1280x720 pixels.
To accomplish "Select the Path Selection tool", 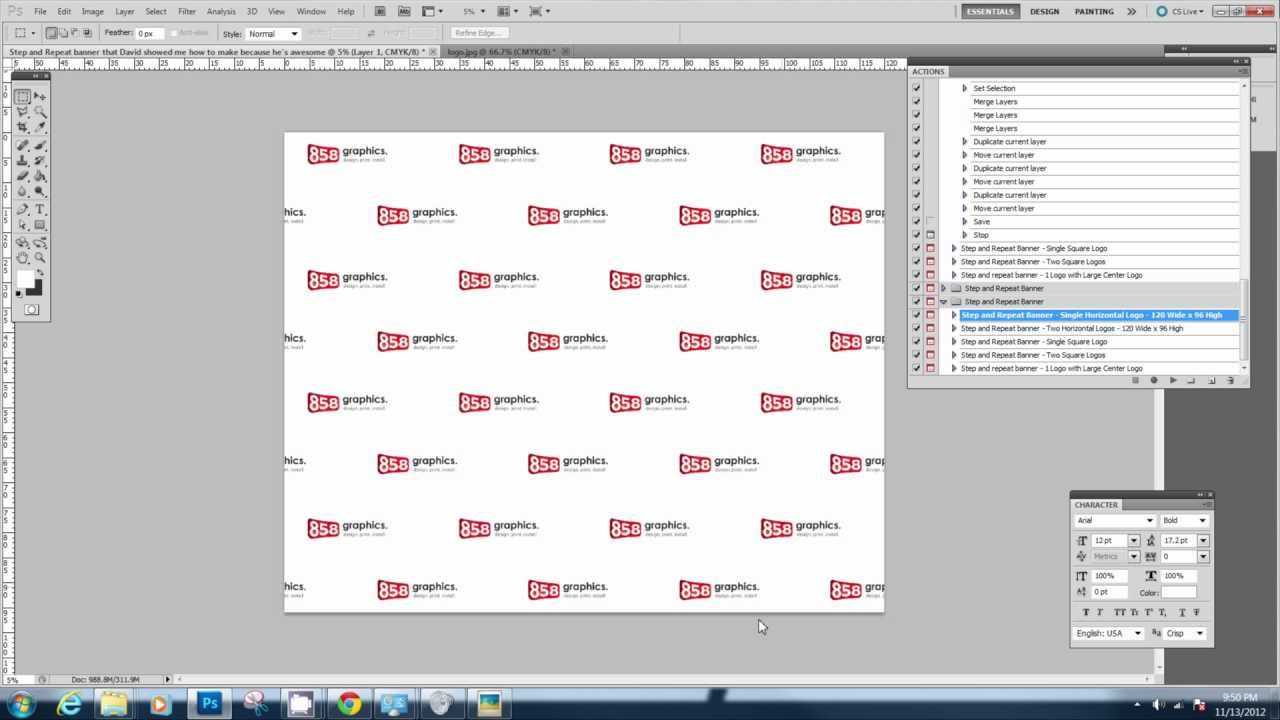I will click(22, 224).
